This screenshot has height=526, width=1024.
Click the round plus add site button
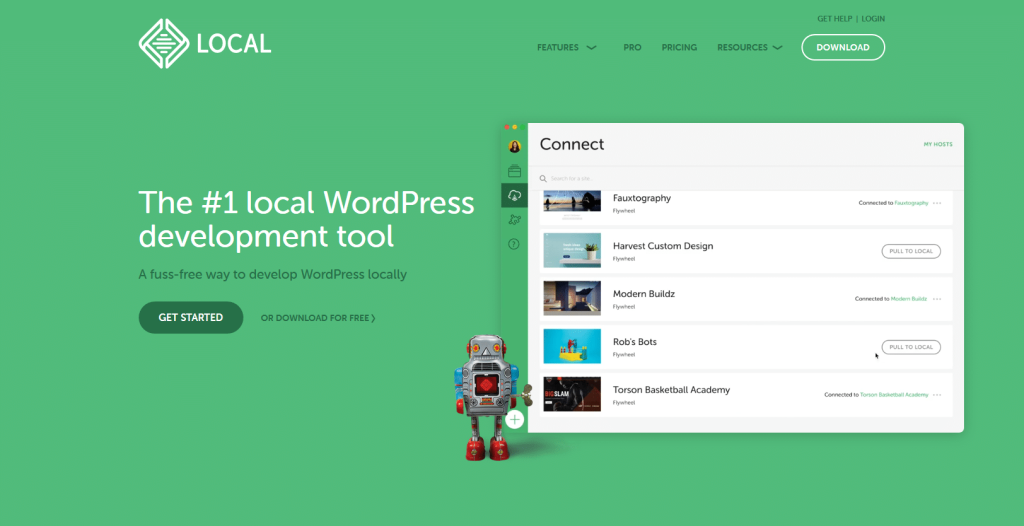click(515, 419)
